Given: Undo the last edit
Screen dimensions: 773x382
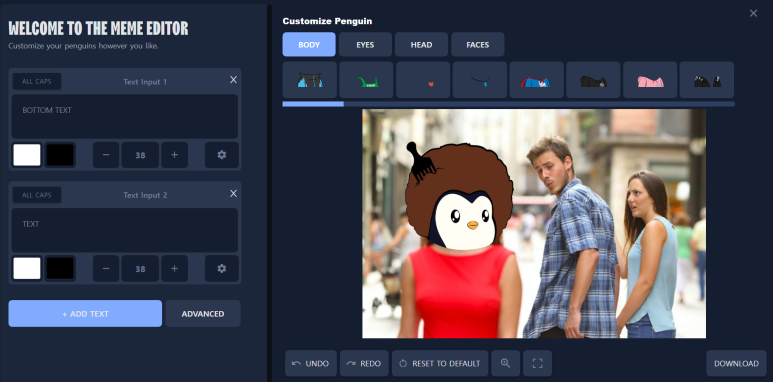Looking at the screenshot, I should 311,363.
